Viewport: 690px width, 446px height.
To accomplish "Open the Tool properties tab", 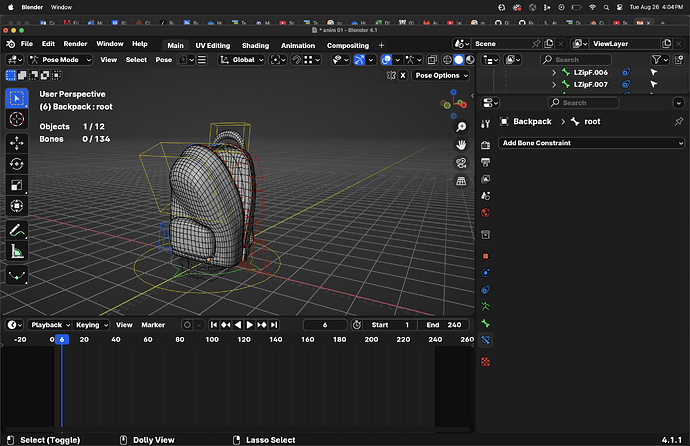I will pos(485,124).
